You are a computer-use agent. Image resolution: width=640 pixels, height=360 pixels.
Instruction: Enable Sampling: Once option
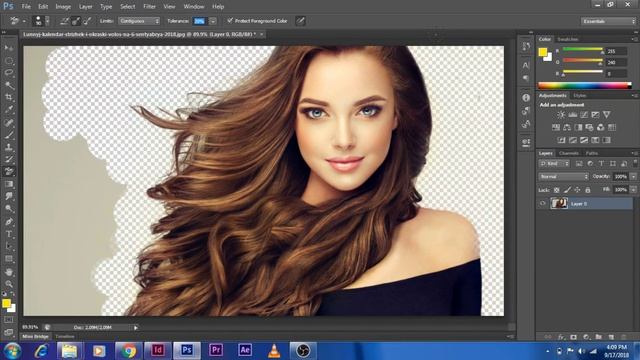click(x=76, y=21)
